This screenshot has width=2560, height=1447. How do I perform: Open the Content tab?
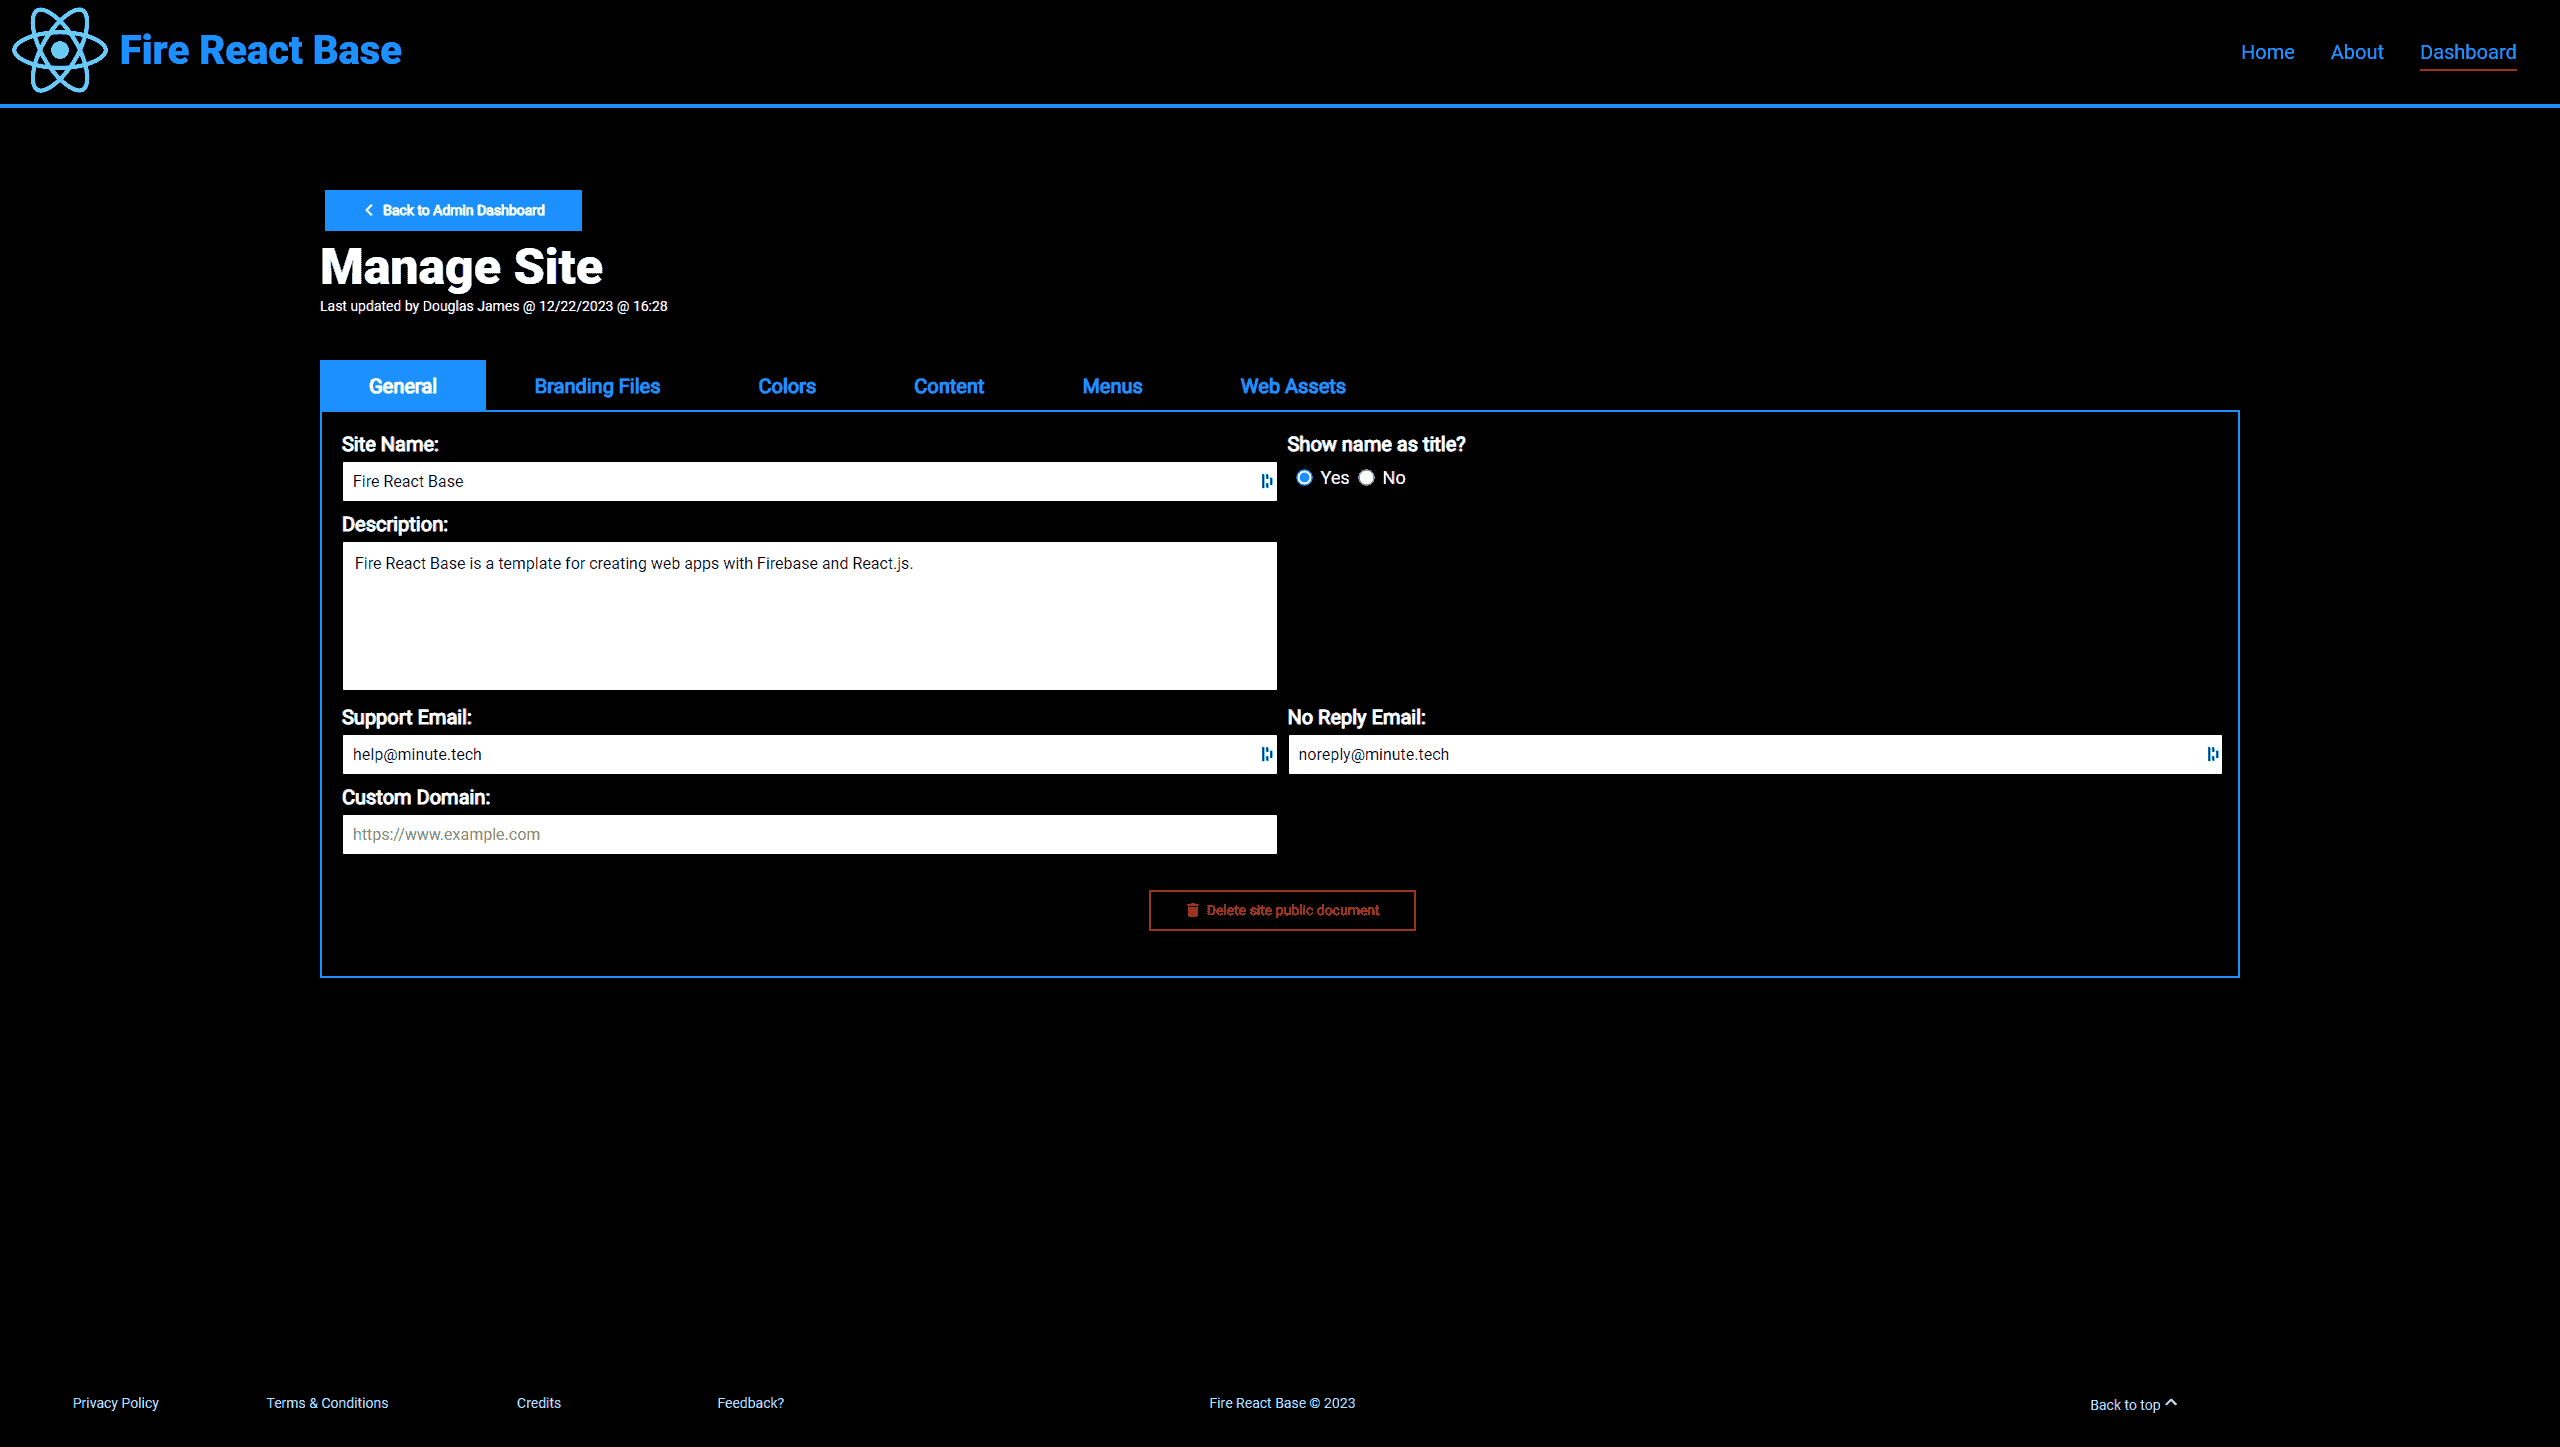click(x=948, y=387)
